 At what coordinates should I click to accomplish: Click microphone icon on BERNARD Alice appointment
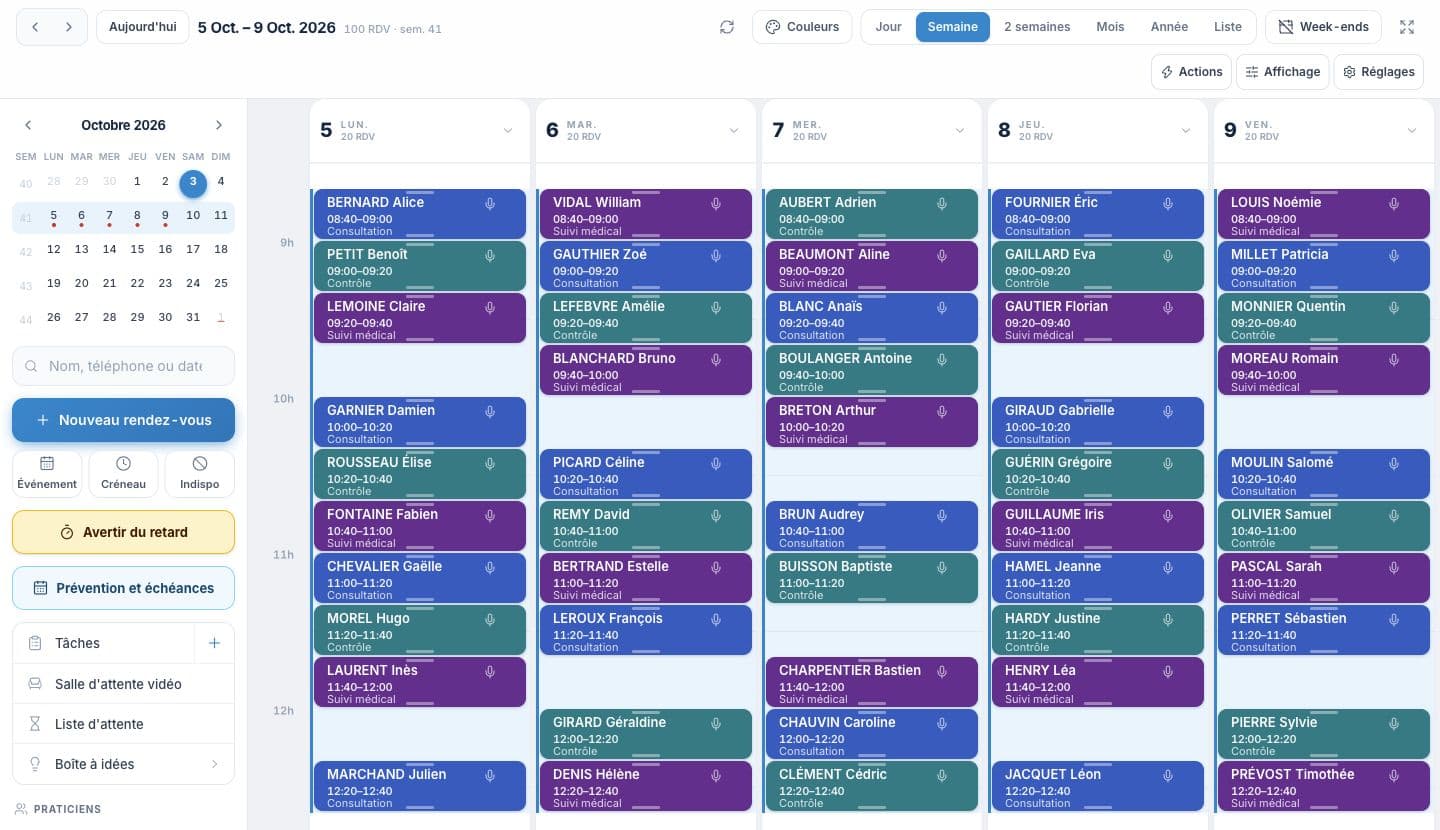pos(490,204)
